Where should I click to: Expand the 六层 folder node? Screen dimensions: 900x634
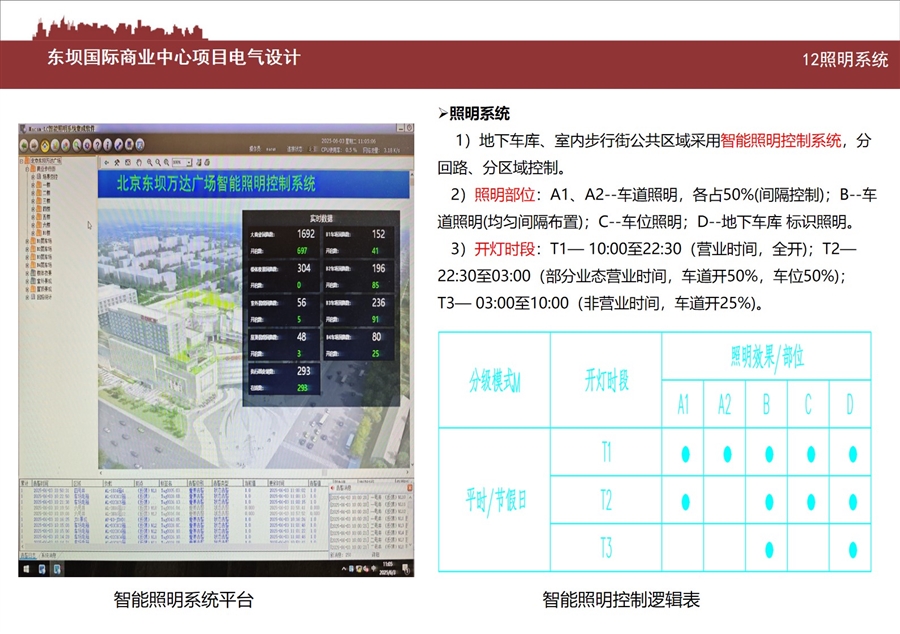click(x=33, y=225)
